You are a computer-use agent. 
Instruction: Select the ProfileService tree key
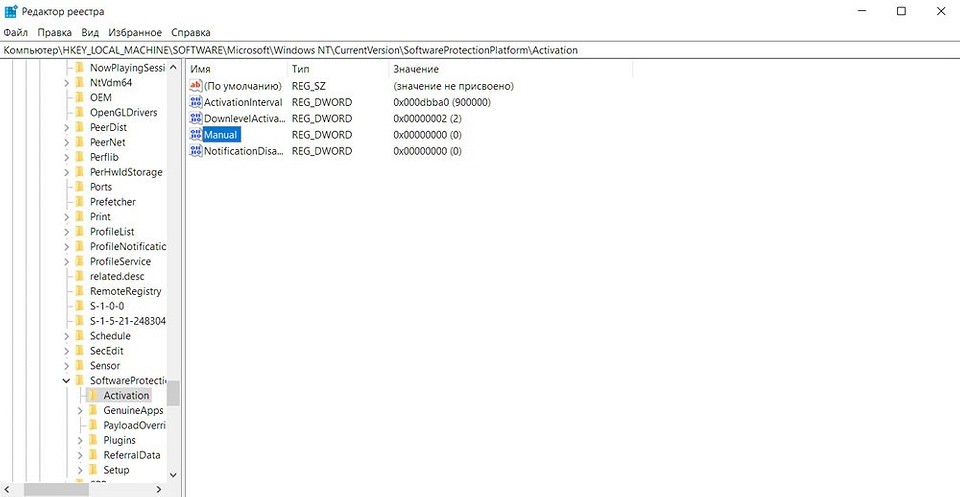[120, 261]
